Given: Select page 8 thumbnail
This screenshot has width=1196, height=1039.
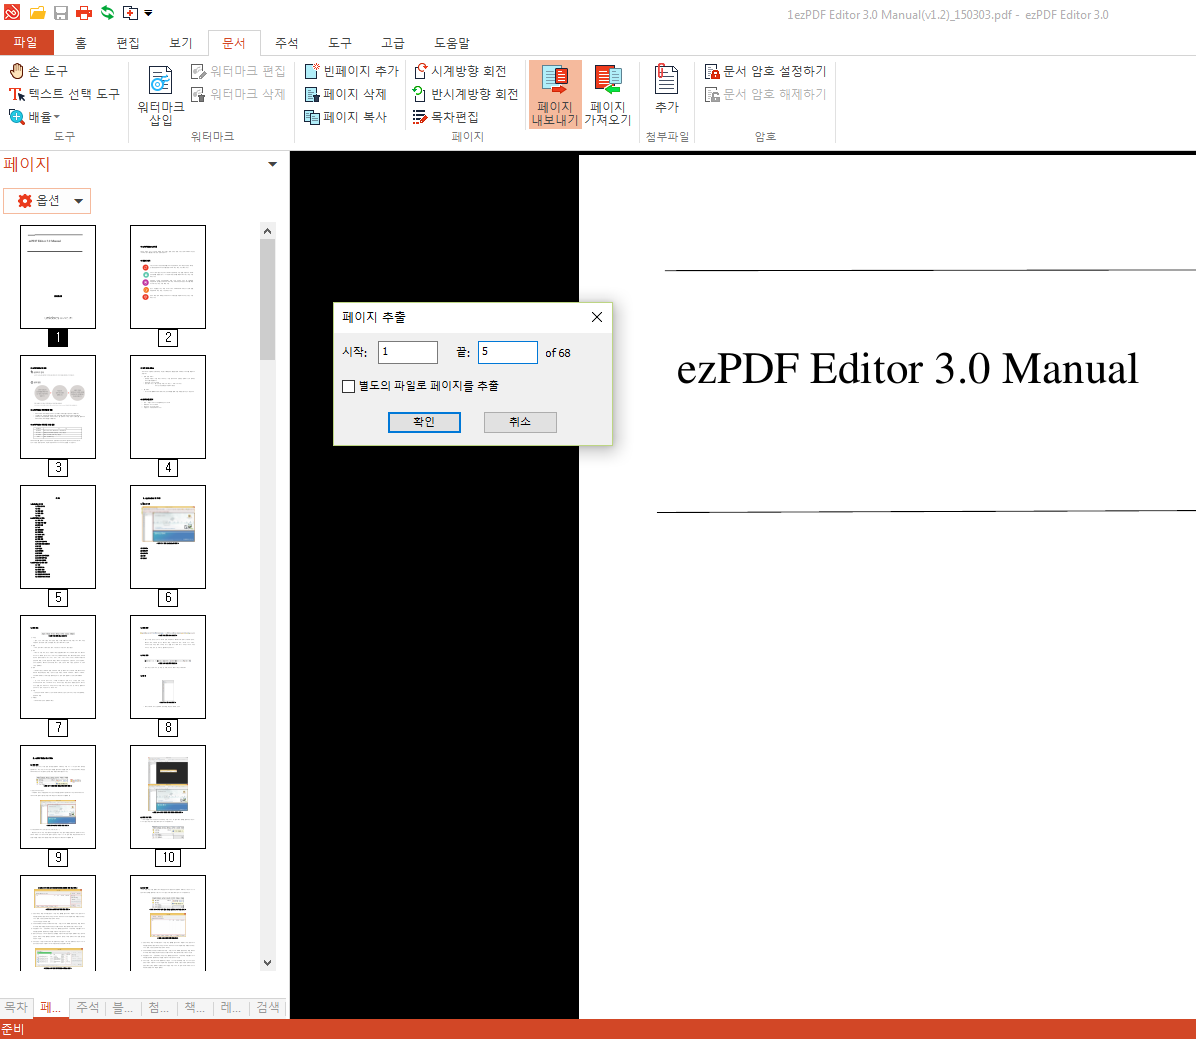Looking at the screenshot, I should click(168, 667).
